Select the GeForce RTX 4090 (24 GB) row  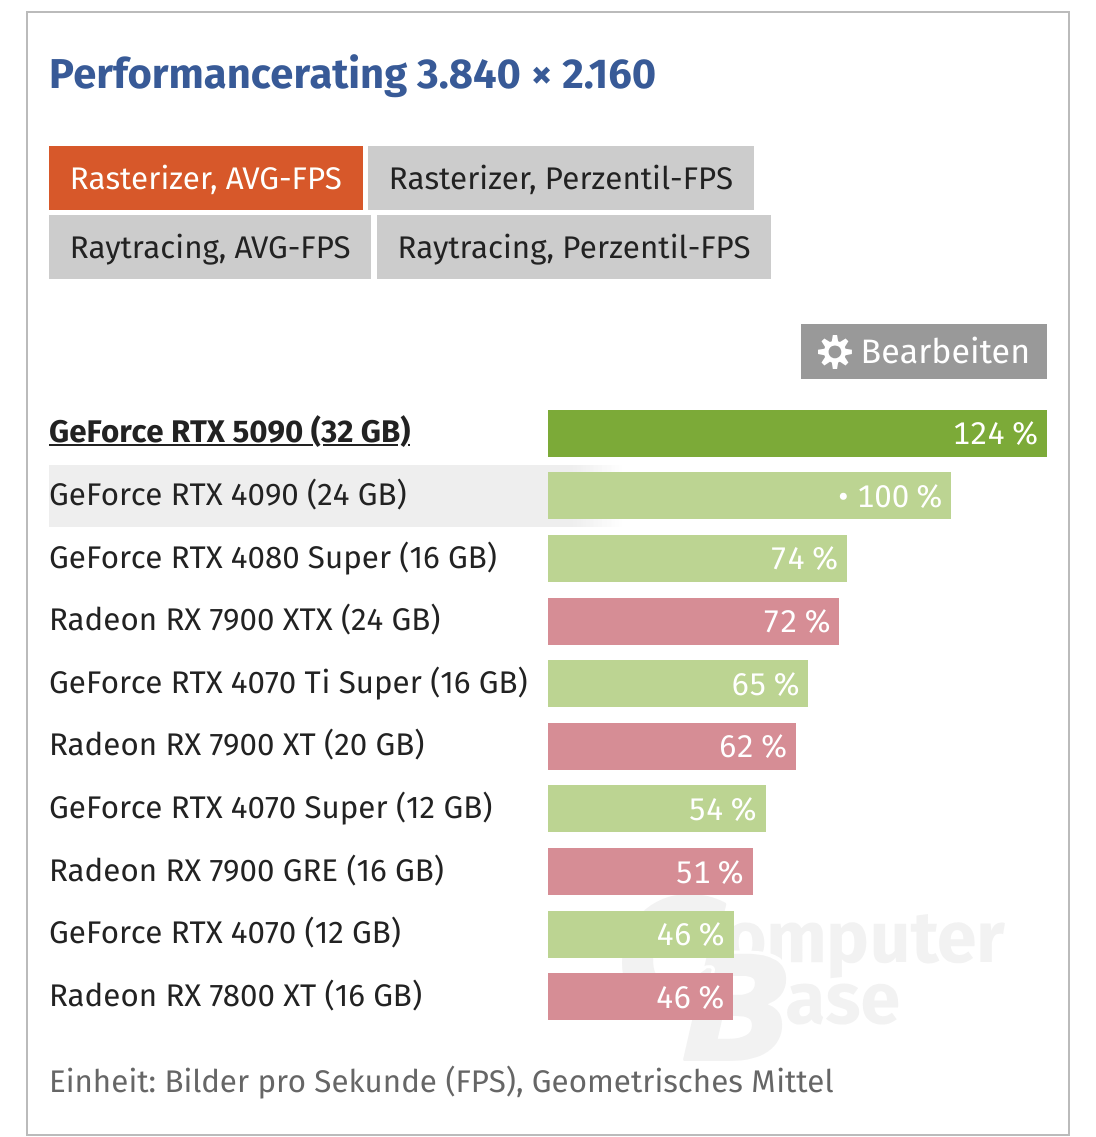(x=228, y=494)
